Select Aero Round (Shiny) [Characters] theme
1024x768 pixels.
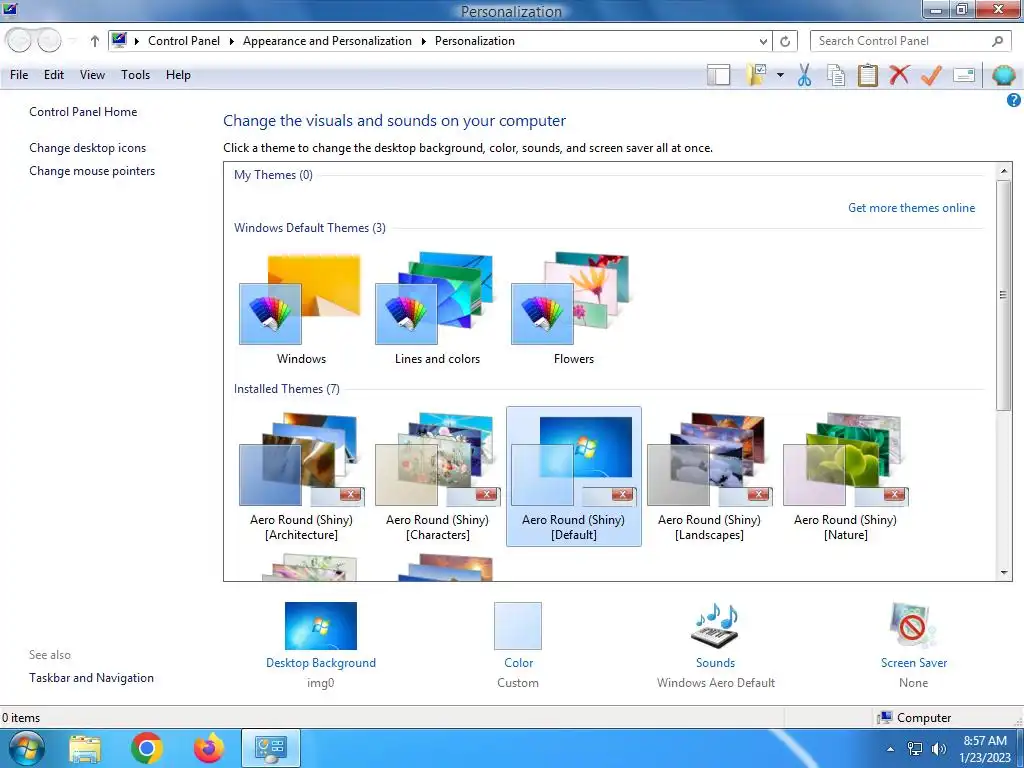pyautogui.click(x=437, y=477)
